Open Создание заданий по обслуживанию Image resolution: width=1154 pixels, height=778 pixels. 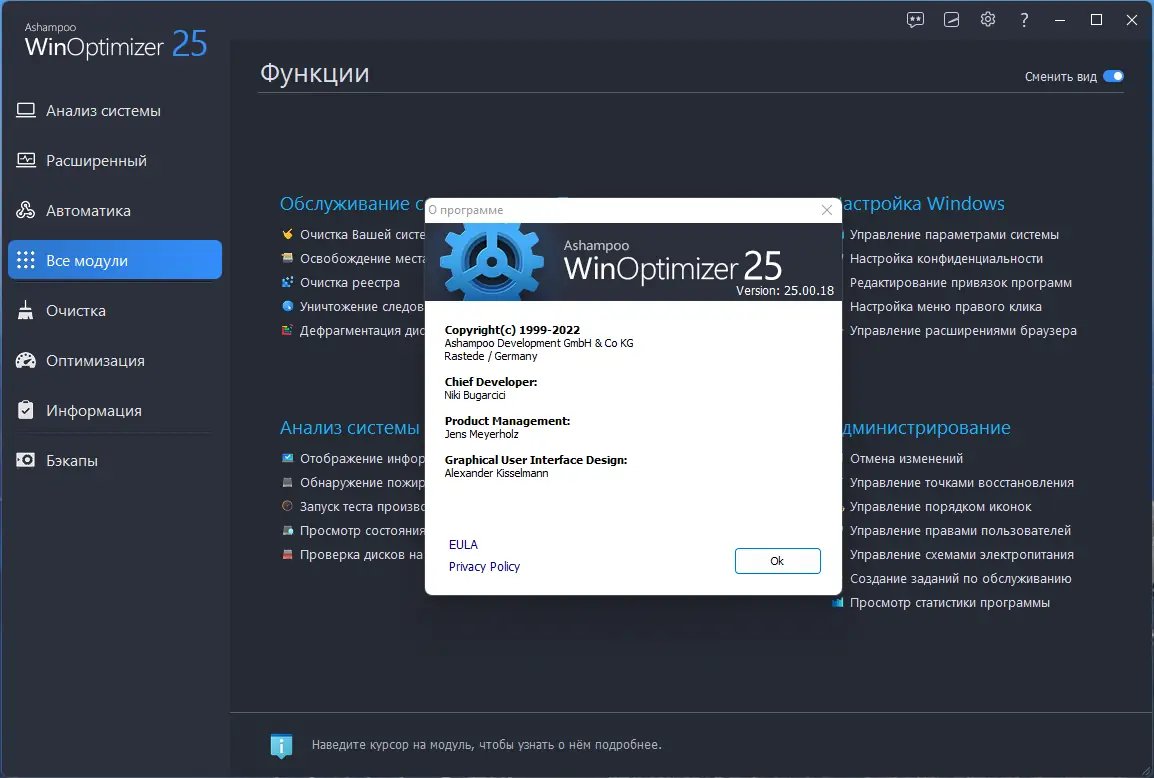[960, 579]
